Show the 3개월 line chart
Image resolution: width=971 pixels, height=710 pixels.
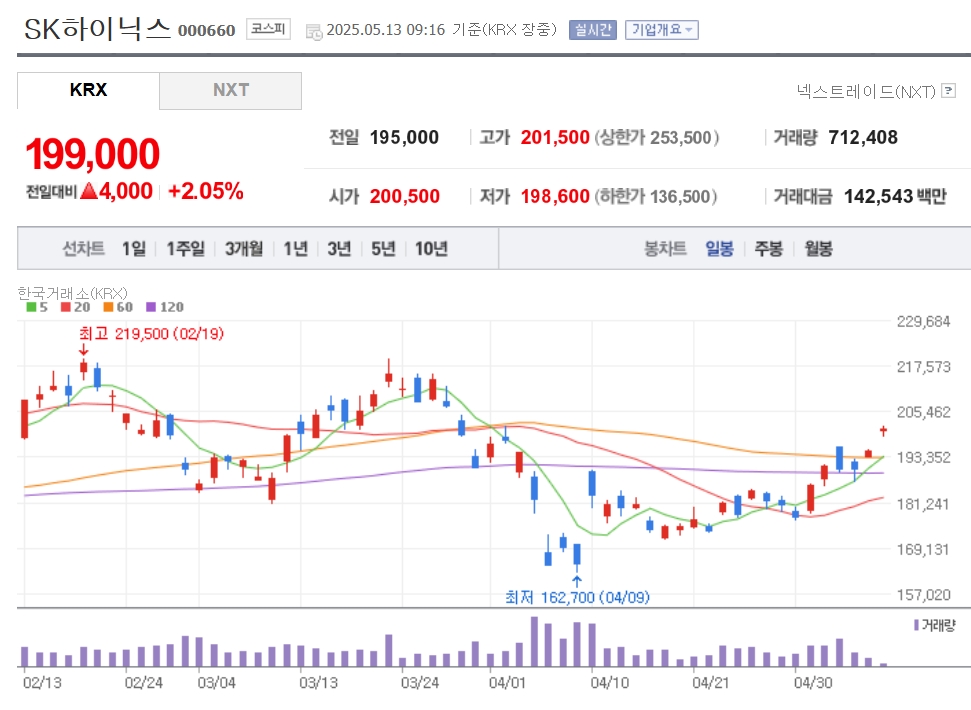click(243, 249)
